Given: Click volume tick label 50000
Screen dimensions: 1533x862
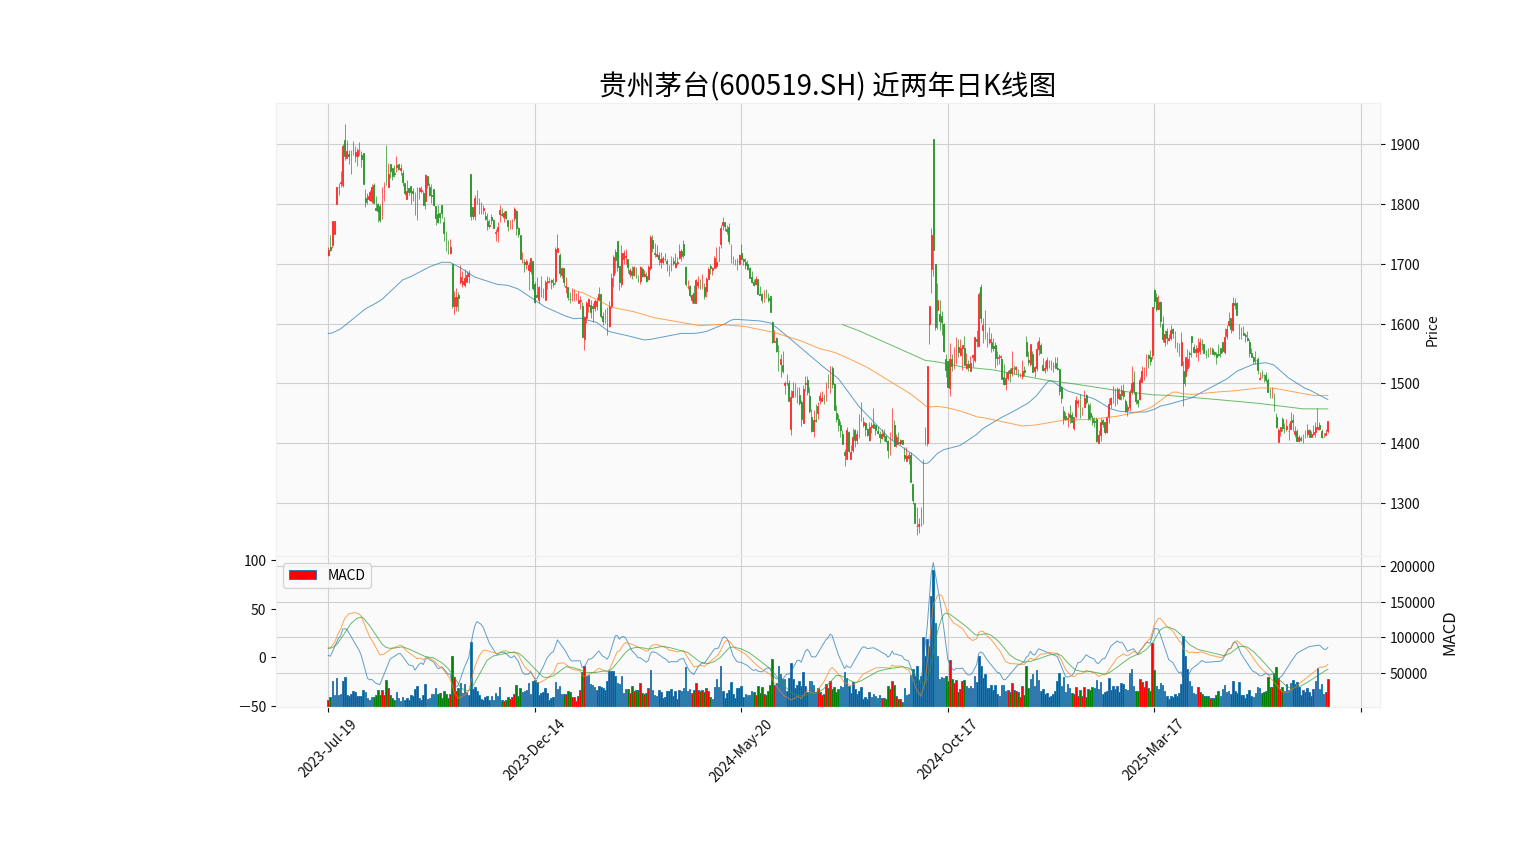Looking at the screenshot, I should coord(1409,674).
